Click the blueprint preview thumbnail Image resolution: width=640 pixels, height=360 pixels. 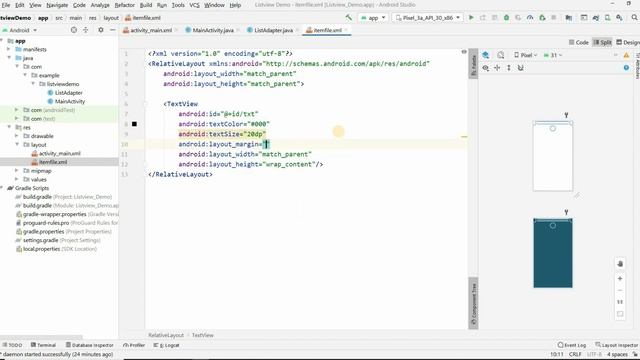[x=553, y=253]
